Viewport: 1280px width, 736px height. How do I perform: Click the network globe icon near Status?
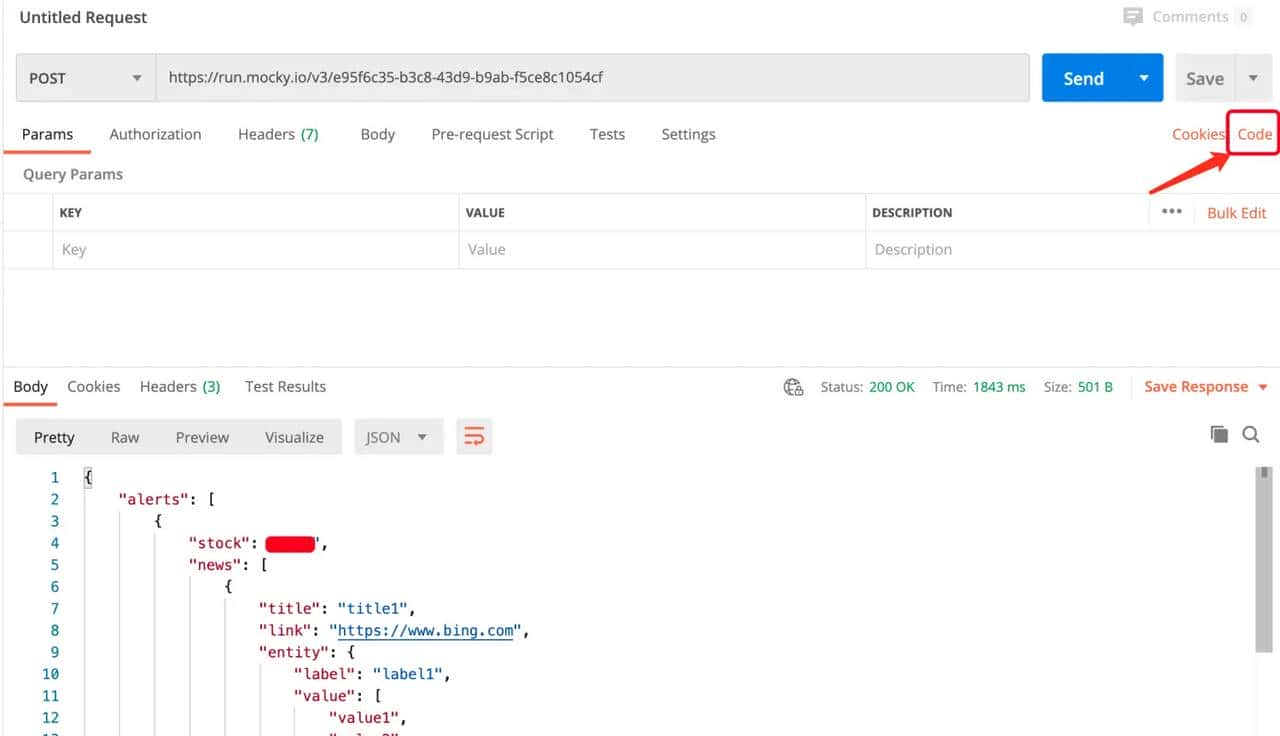[794, 387]
